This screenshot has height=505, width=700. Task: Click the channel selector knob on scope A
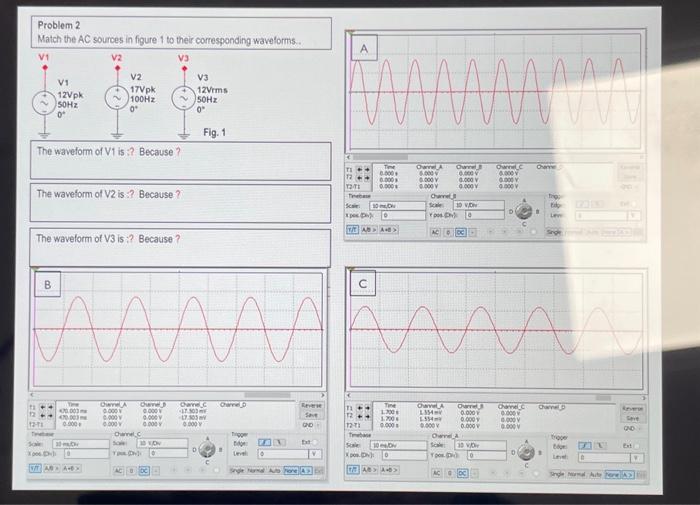[524, 211]
